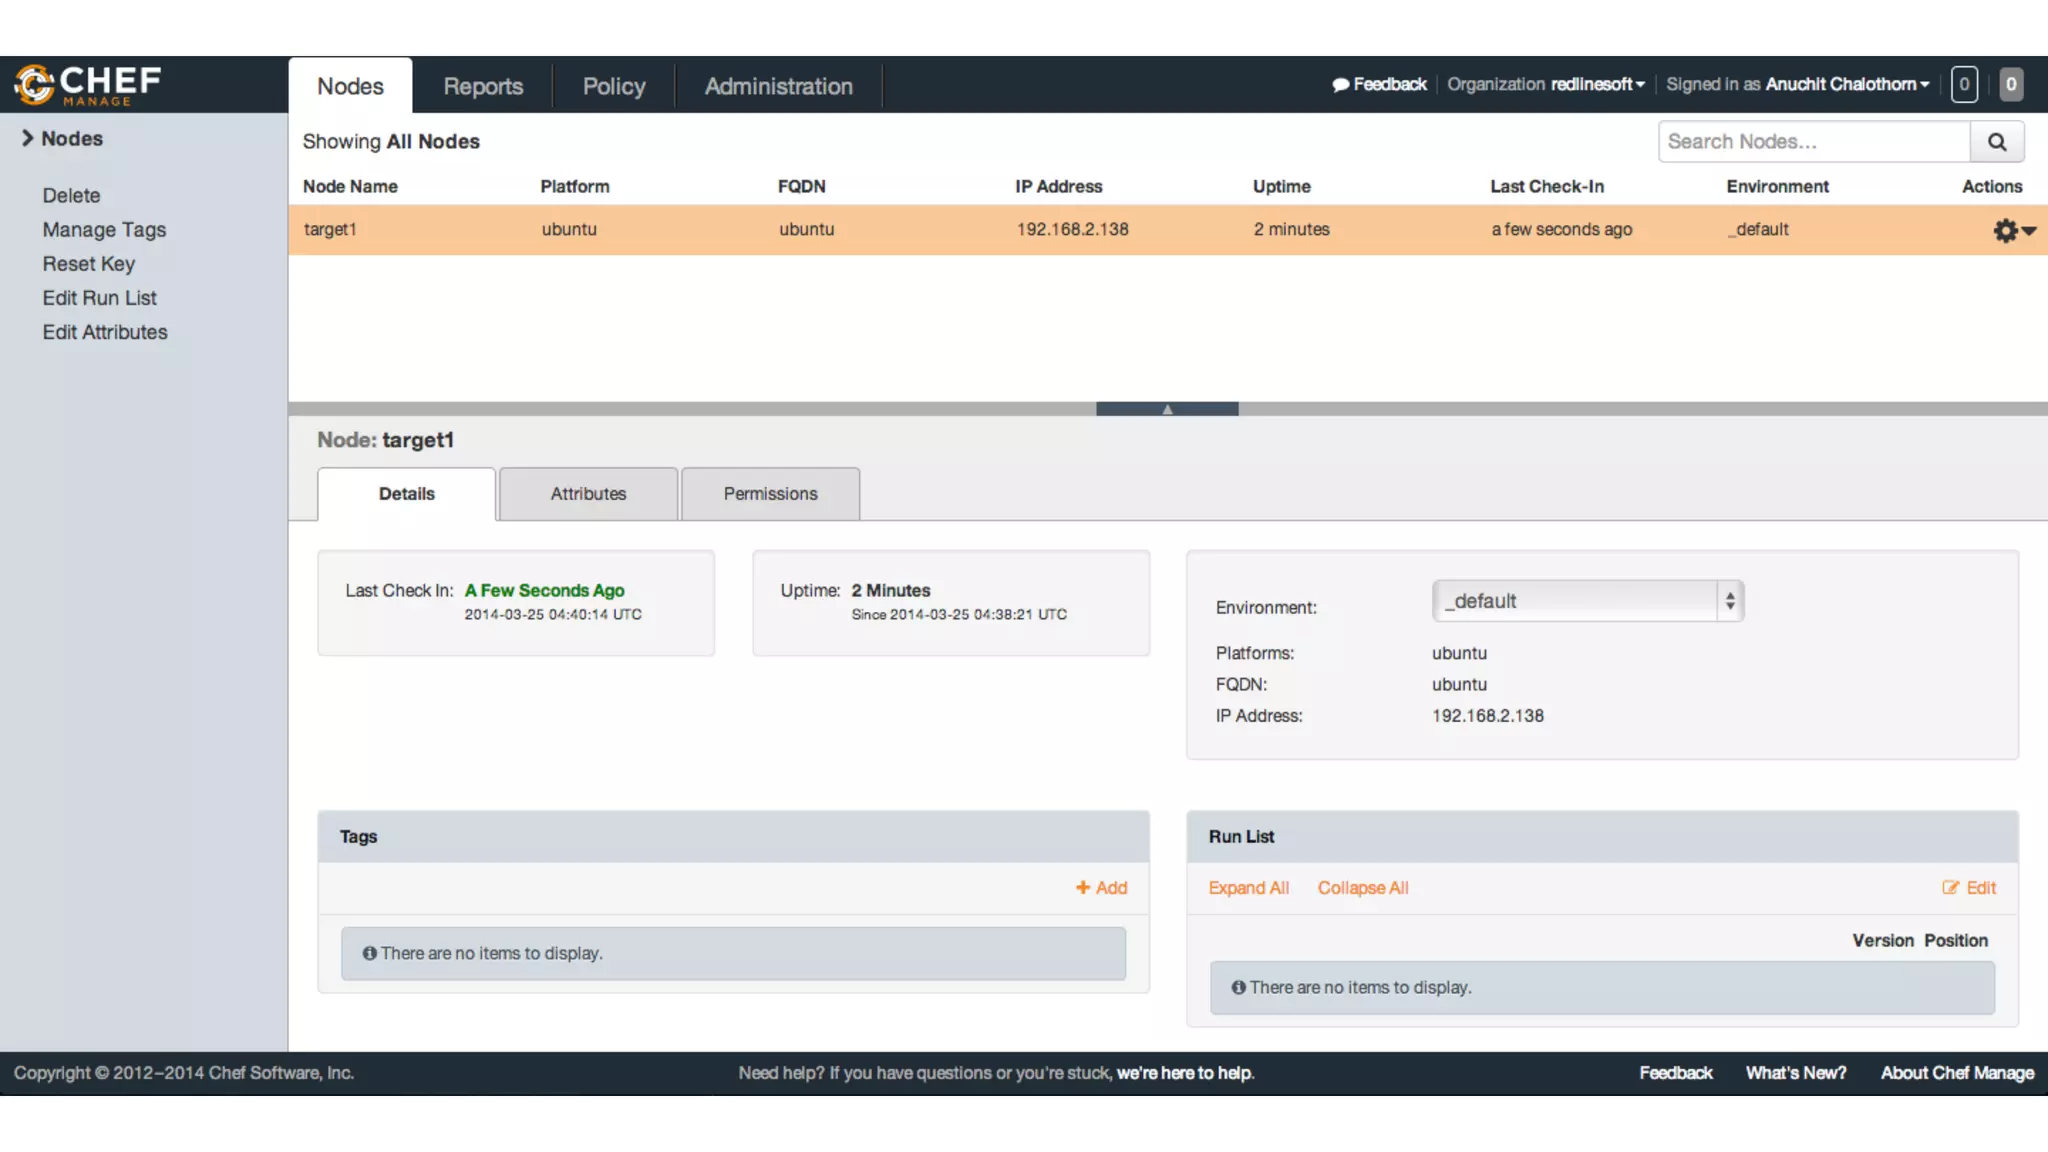This screenshot has height=1152, width=2048.
Task: Click the Feedback speech bubble in header
Action: pyautogui.click(x=1379, y=84)
